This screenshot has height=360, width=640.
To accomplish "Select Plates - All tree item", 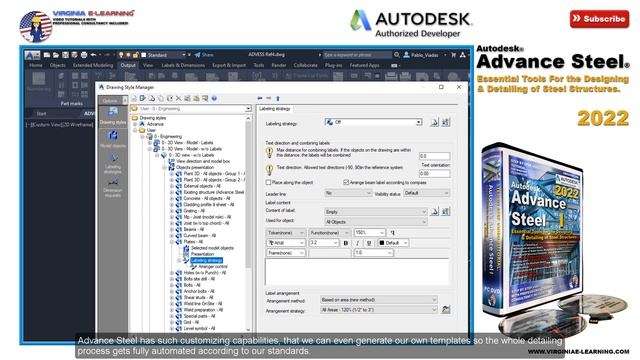I will click(x=193, y=242).
